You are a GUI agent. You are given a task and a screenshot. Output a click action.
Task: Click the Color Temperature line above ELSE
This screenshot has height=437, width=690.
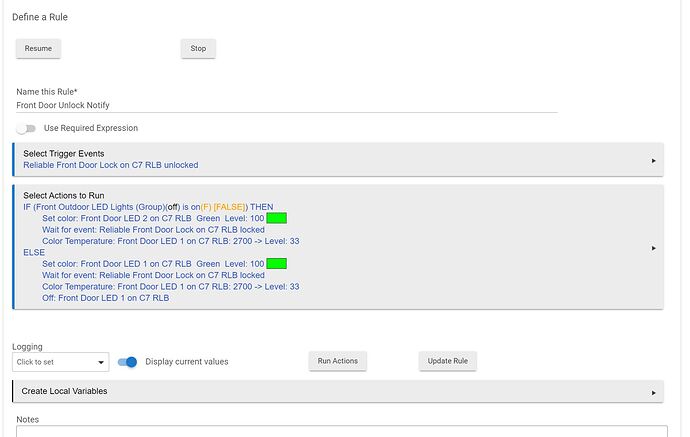point(171,241)
